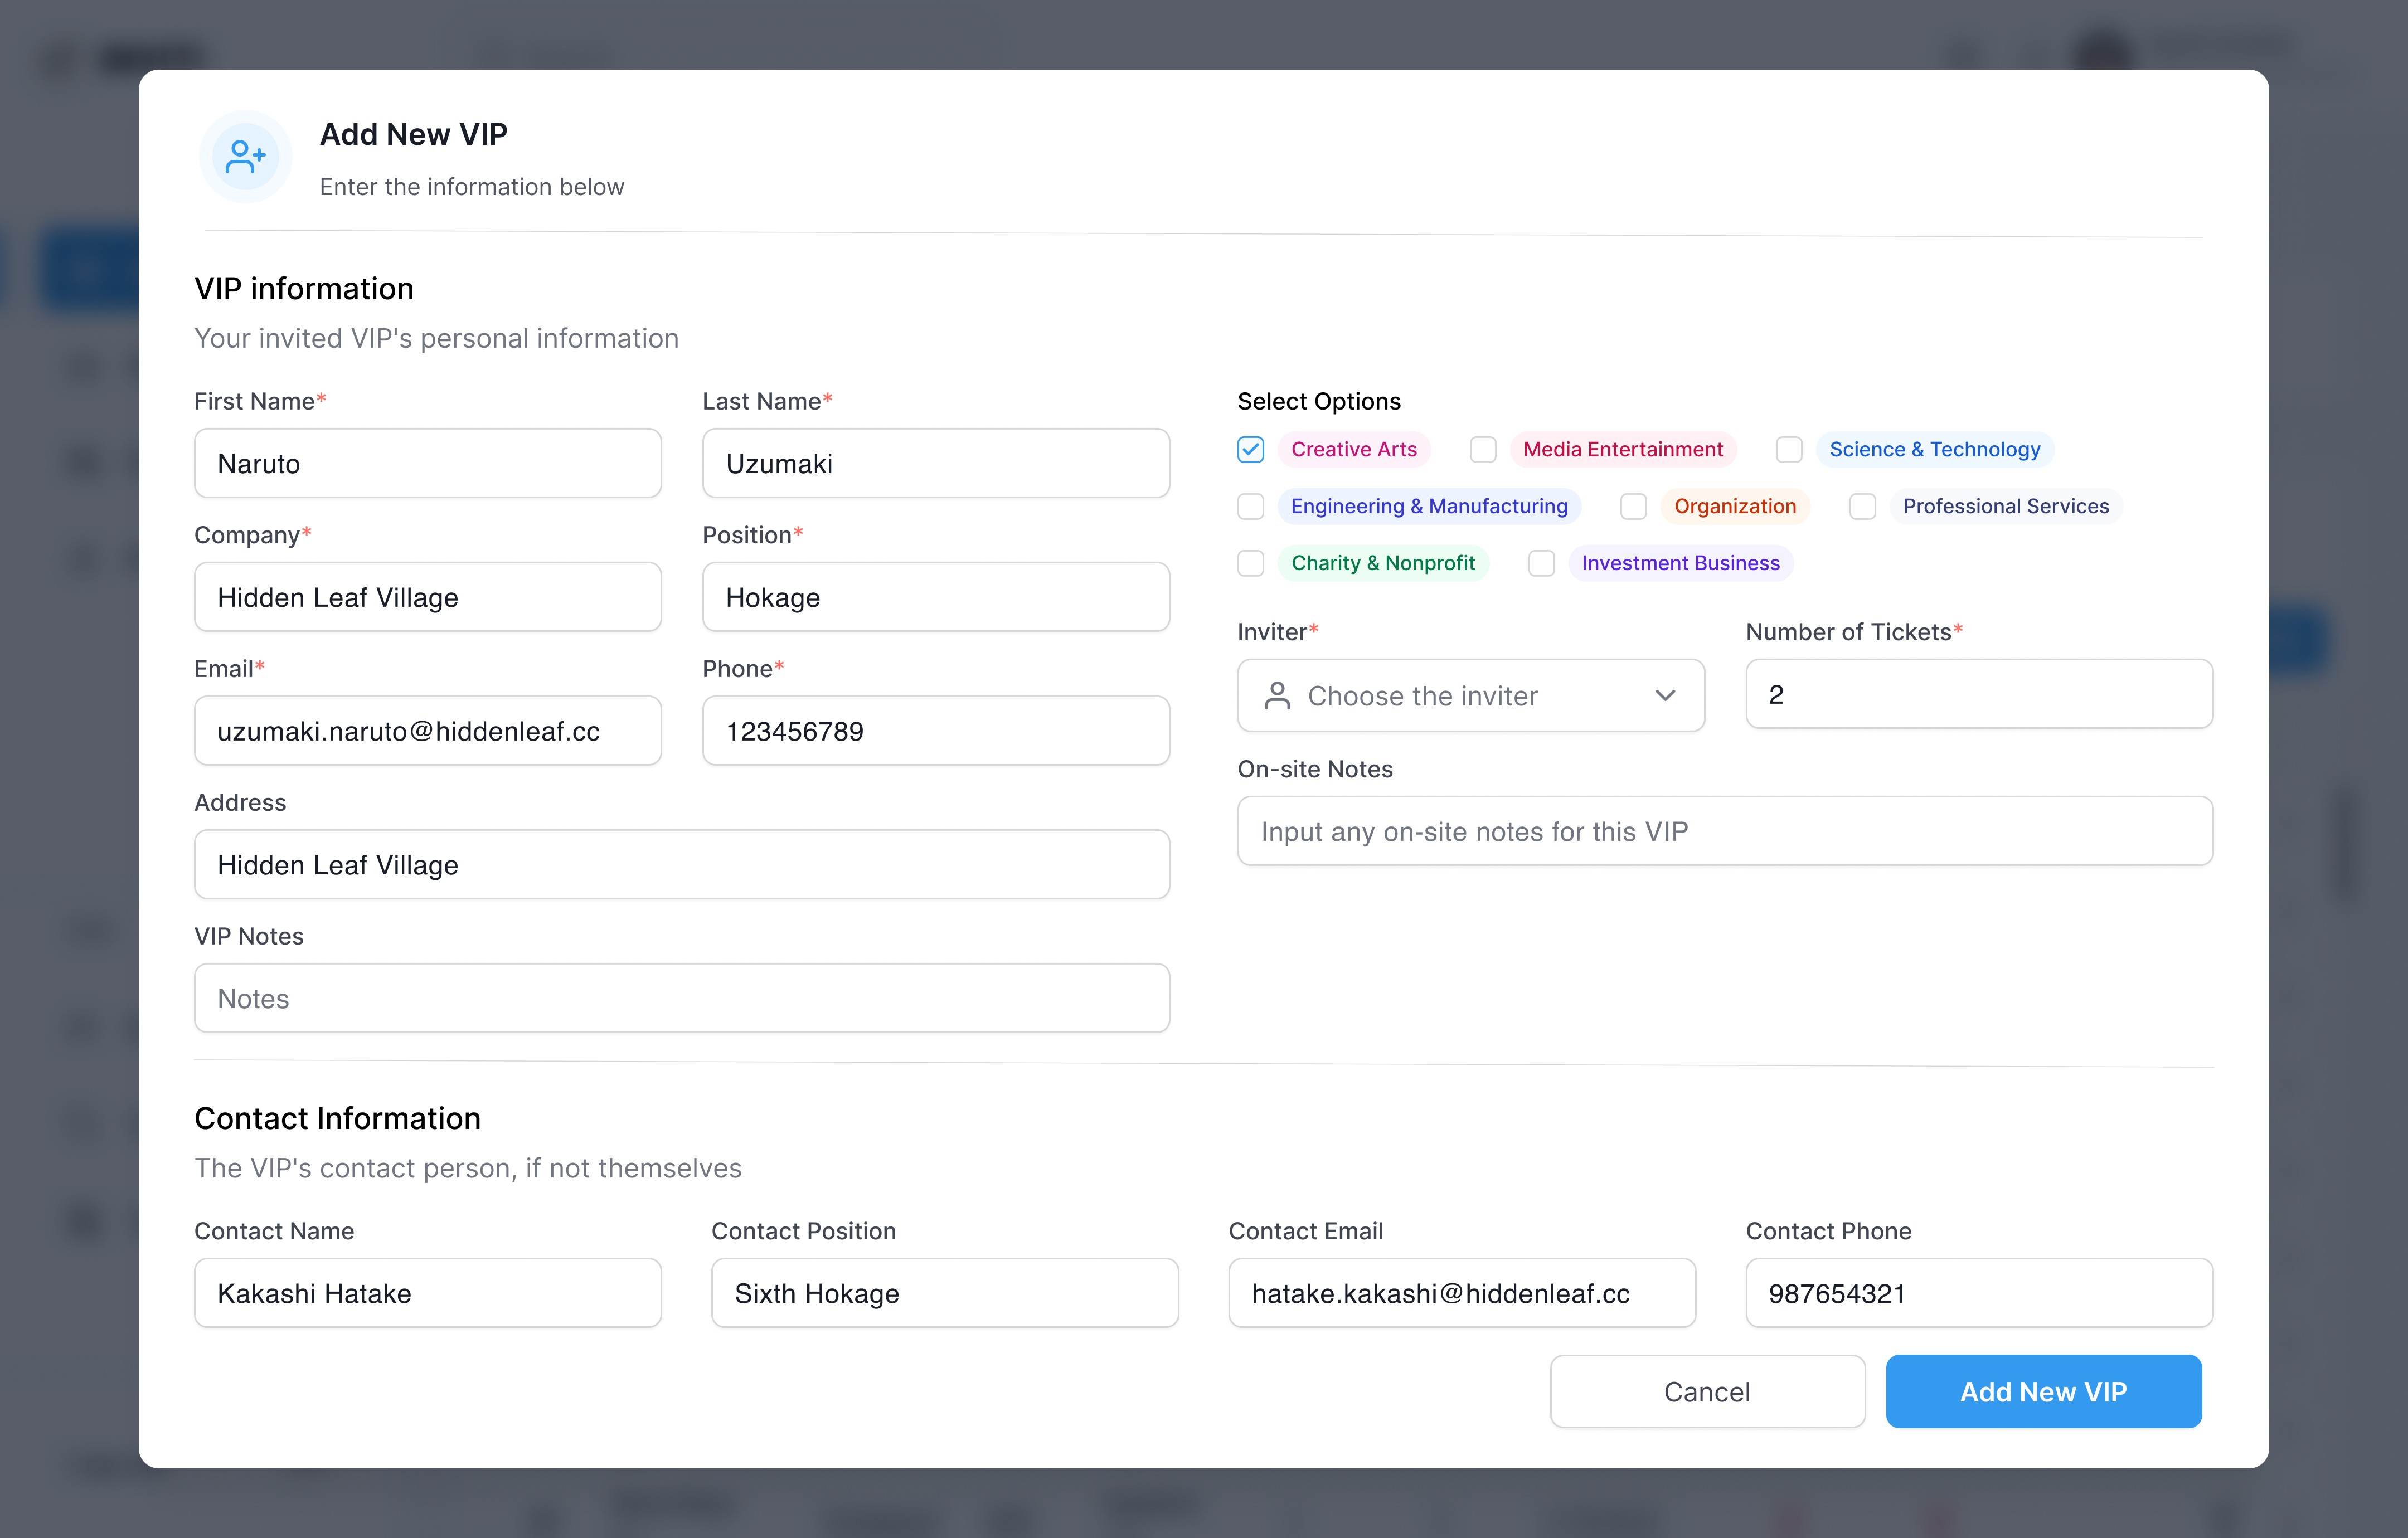Click the person icon in Inviter field
Image resolution: width=2408 pixels, height=1538 pixels.
point(1277,695)
